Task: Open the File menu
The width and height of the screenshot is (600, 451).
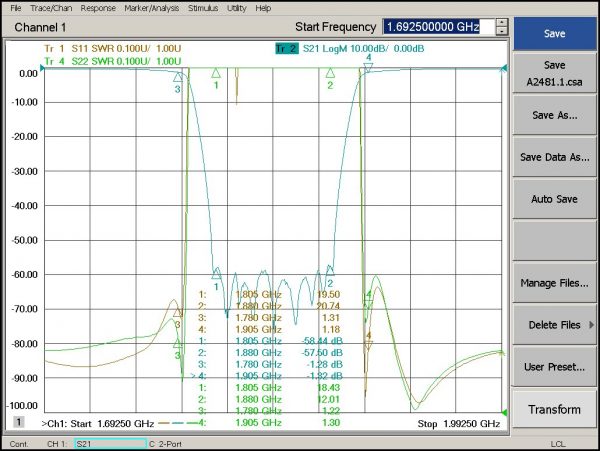Action: click(16, 8)
